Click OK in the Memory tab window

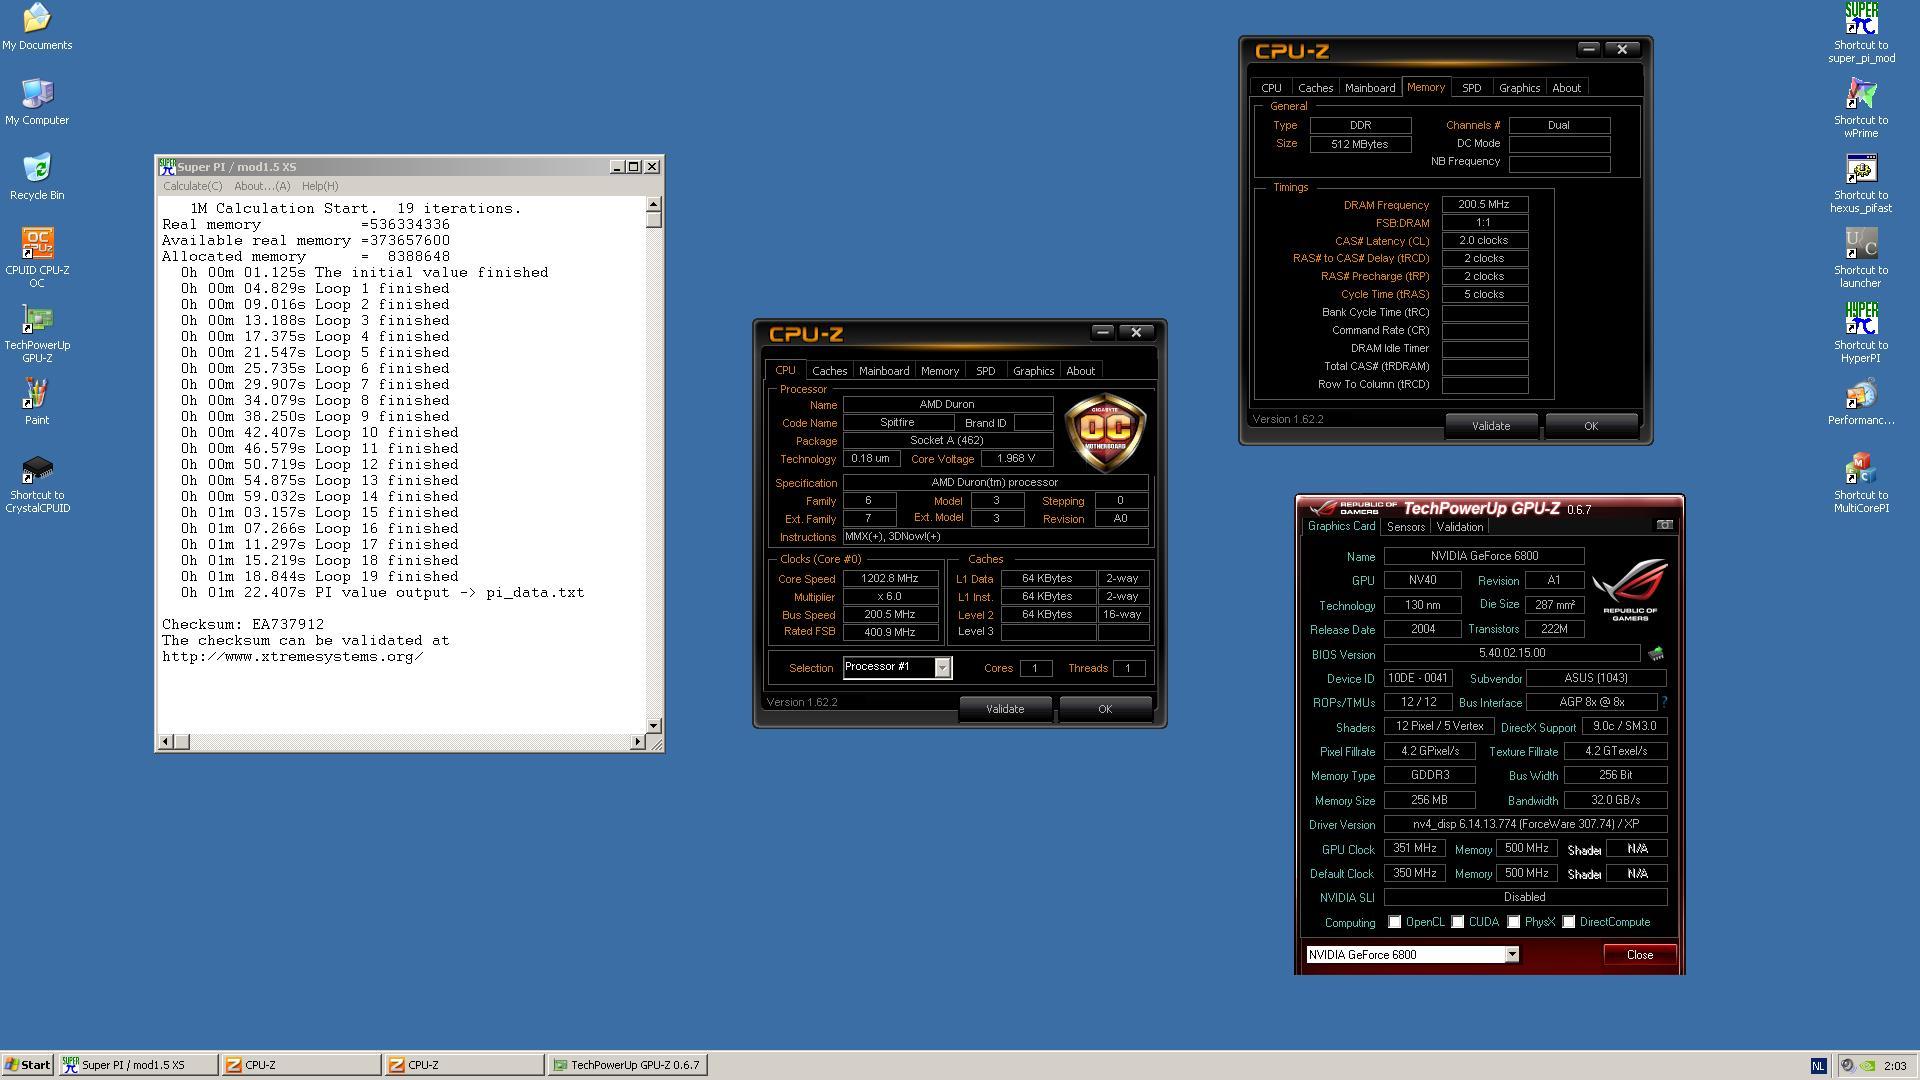[1591, 426]
